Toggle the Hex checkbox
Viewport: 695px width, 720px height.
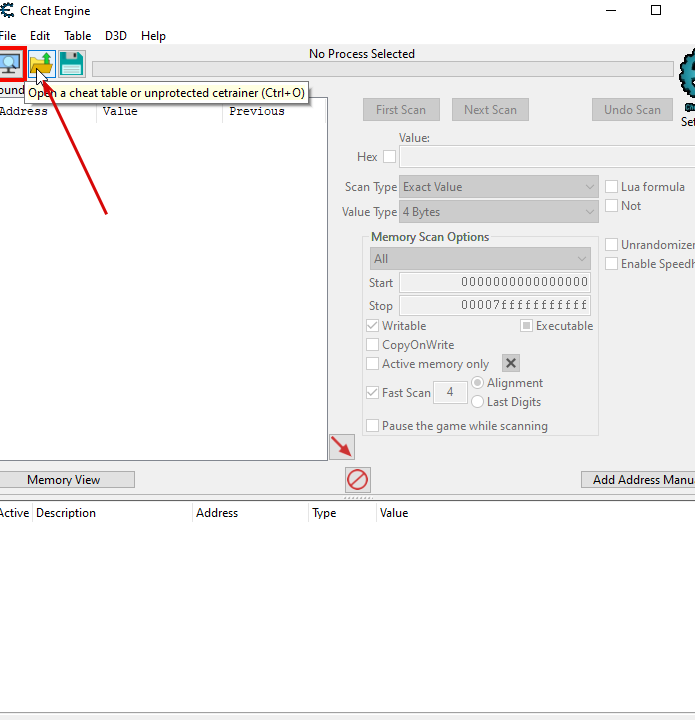click(390, 157)
